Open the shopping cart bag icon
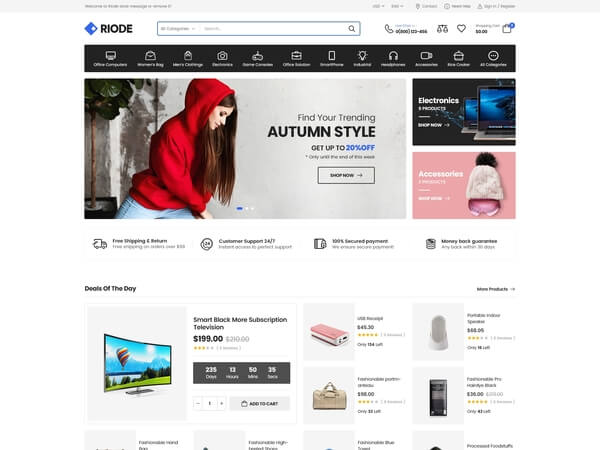 click(x=507, y=29)
